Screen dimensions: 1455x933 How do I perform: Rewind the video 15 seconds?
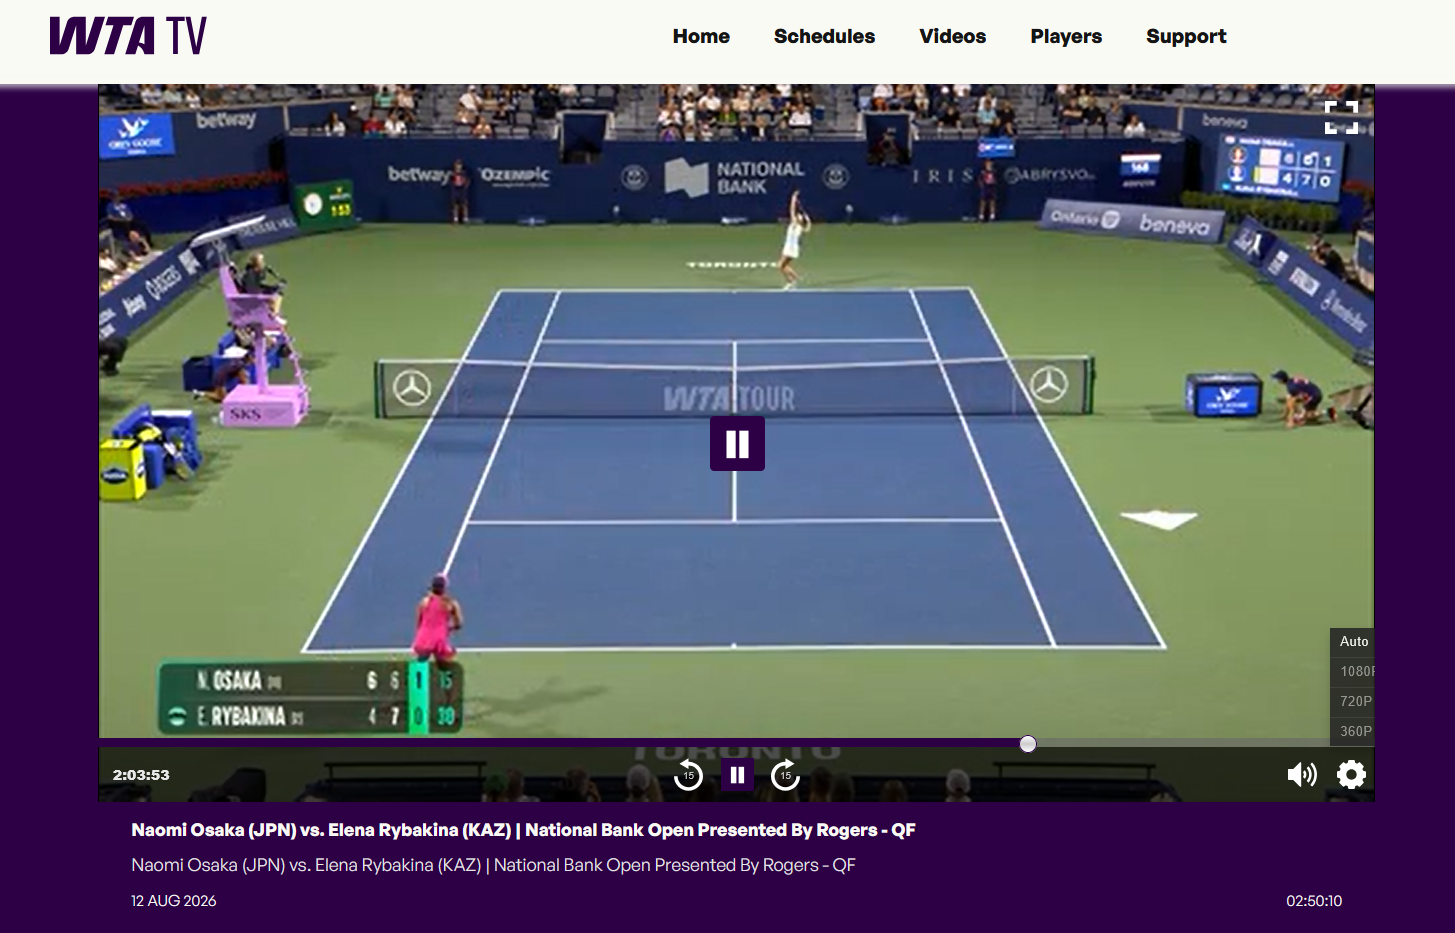[x=688, y=775]
